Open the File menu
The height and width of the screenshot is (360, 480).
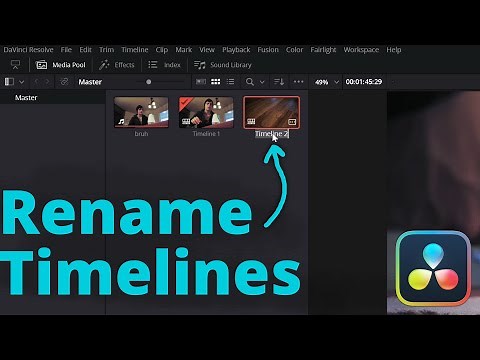tap(66, 50)
